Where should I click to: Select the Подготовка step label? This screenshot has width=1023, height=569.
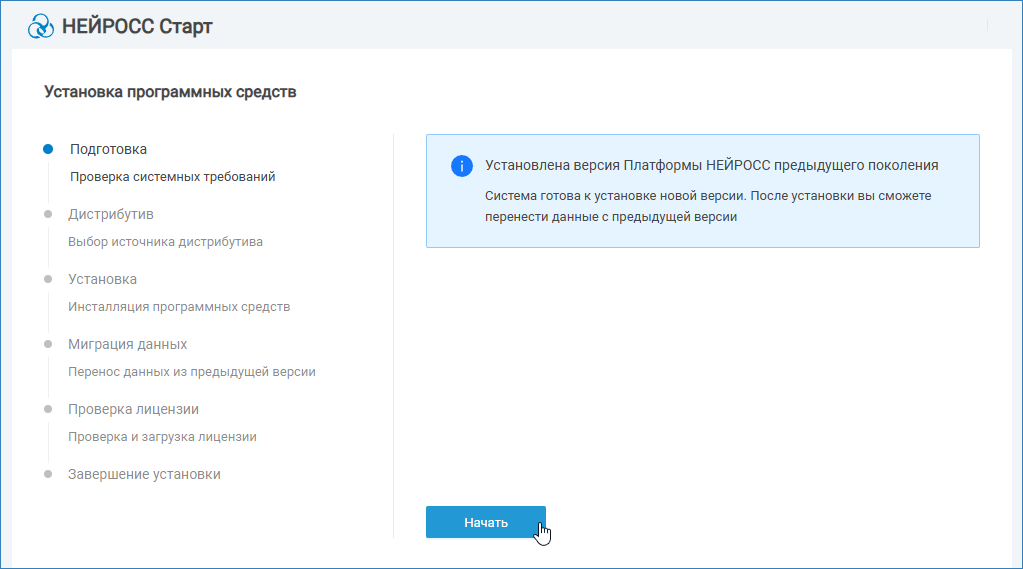[108, 149]
